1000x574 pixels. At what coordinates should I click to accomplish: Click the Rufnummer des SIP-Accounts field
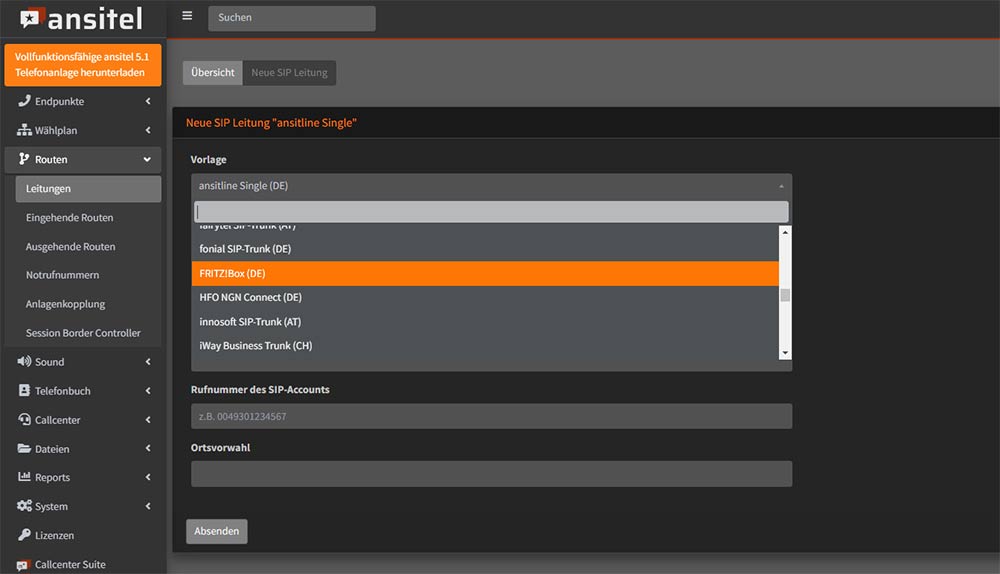tap(491, 416)
